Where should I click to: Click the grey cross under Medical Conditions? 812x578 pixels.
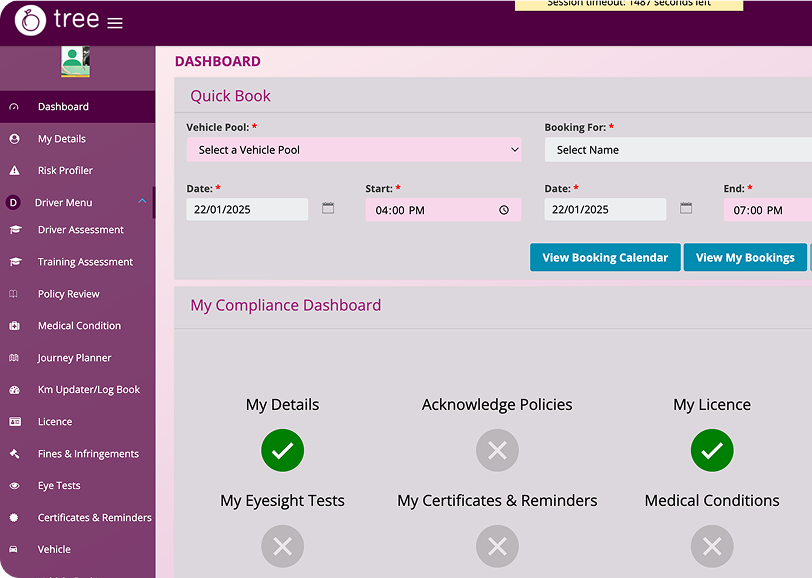[x=712, y=546]
